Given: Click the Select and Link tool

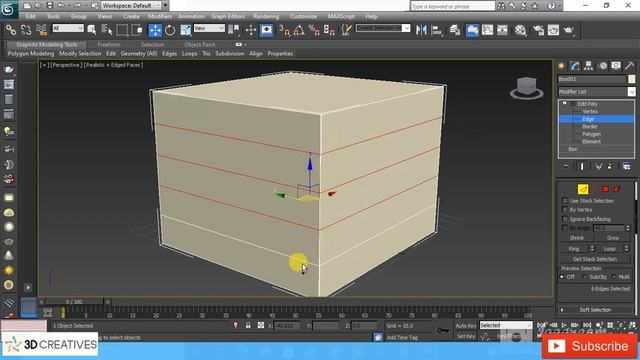Looking at the screenshot, I should pyautogui.click(x=11, y=30).
